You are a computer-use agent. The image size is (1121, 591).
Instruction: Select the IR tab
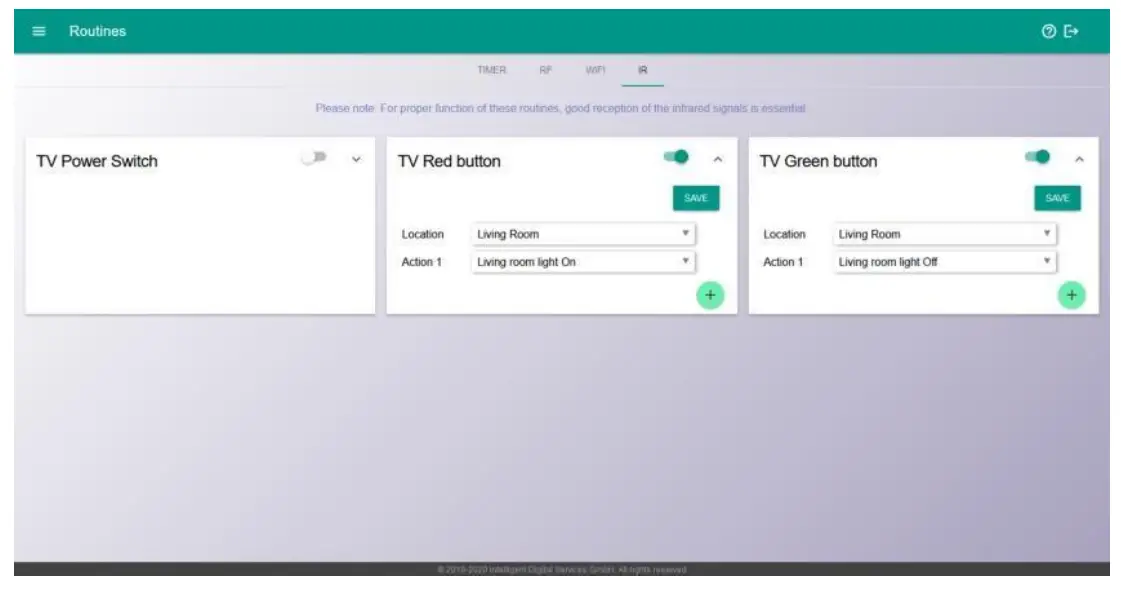643,70
